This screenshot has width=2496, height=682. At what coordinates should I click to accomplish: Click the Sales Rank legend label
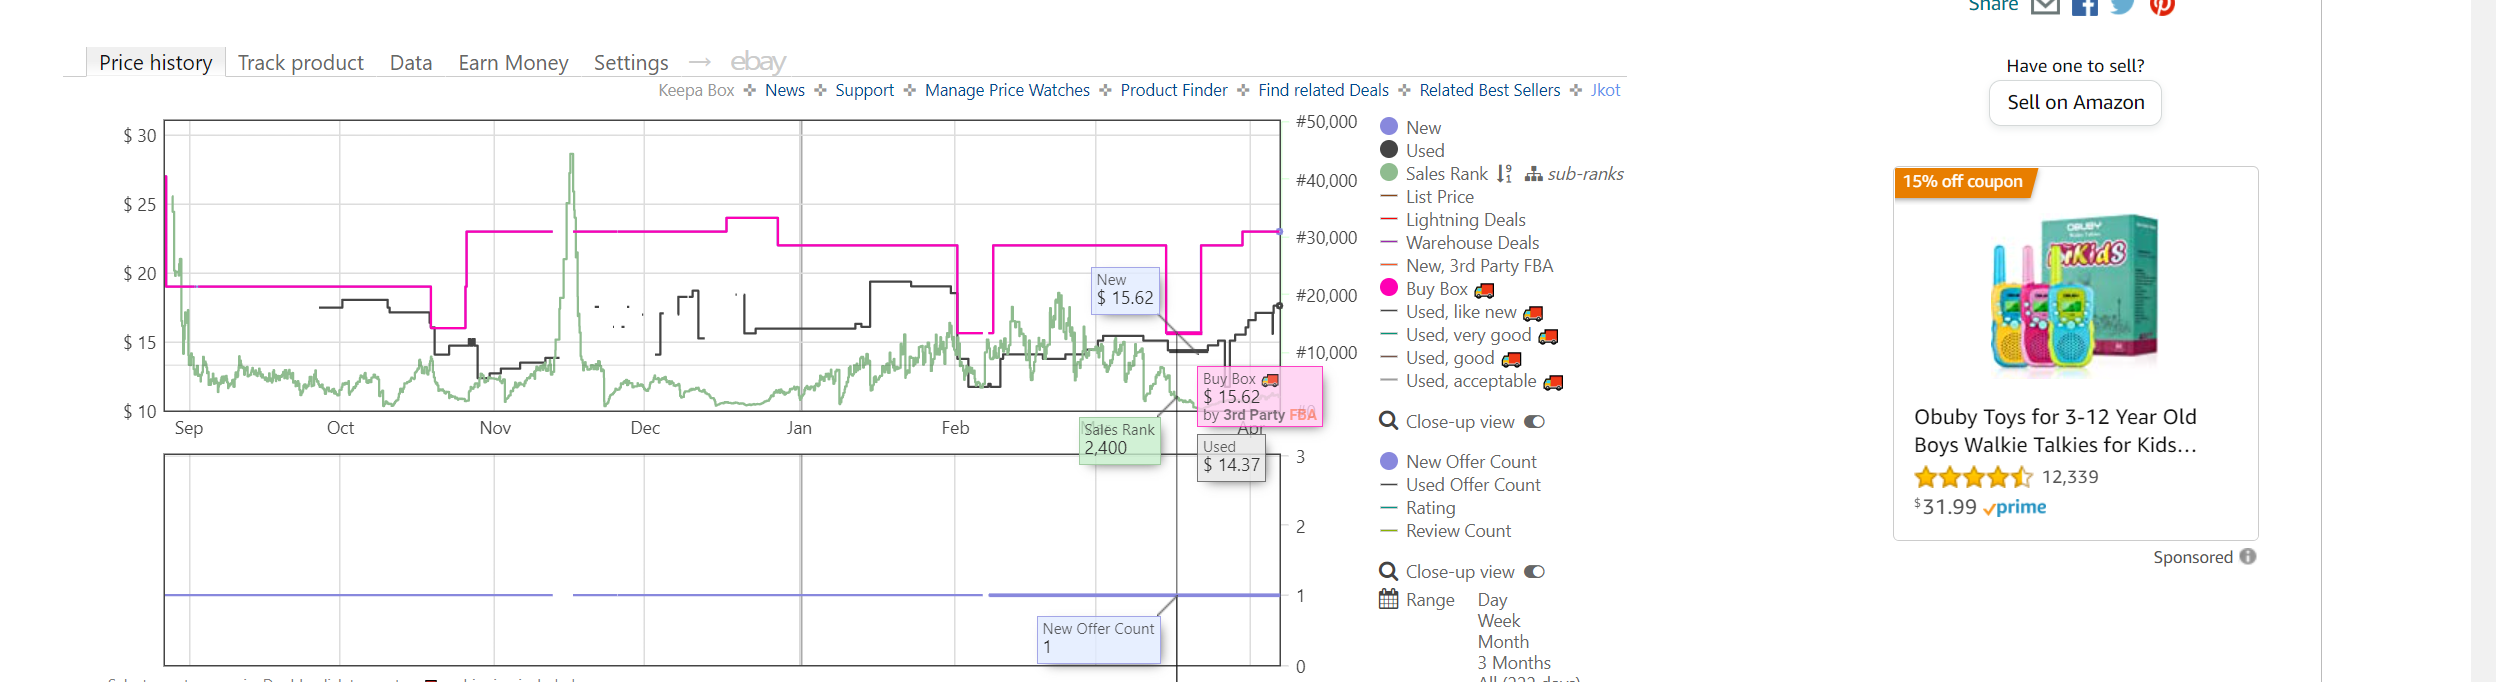[x=1446, y=174]
